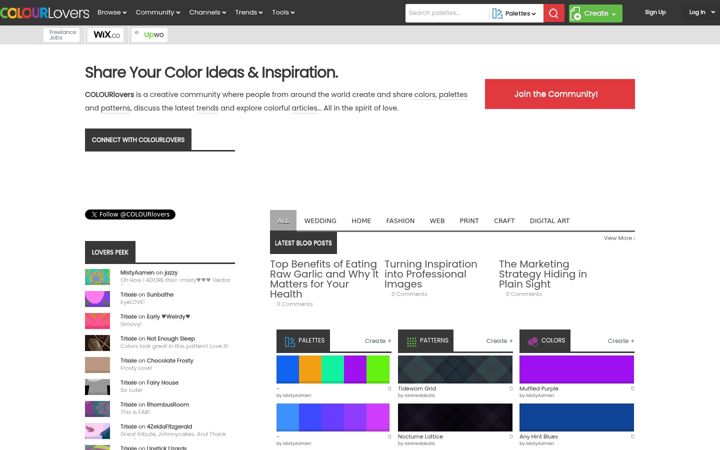Click the WiX.co ad banner
Image resolution: width=720 pixels, height=450 pixels.
106,35
